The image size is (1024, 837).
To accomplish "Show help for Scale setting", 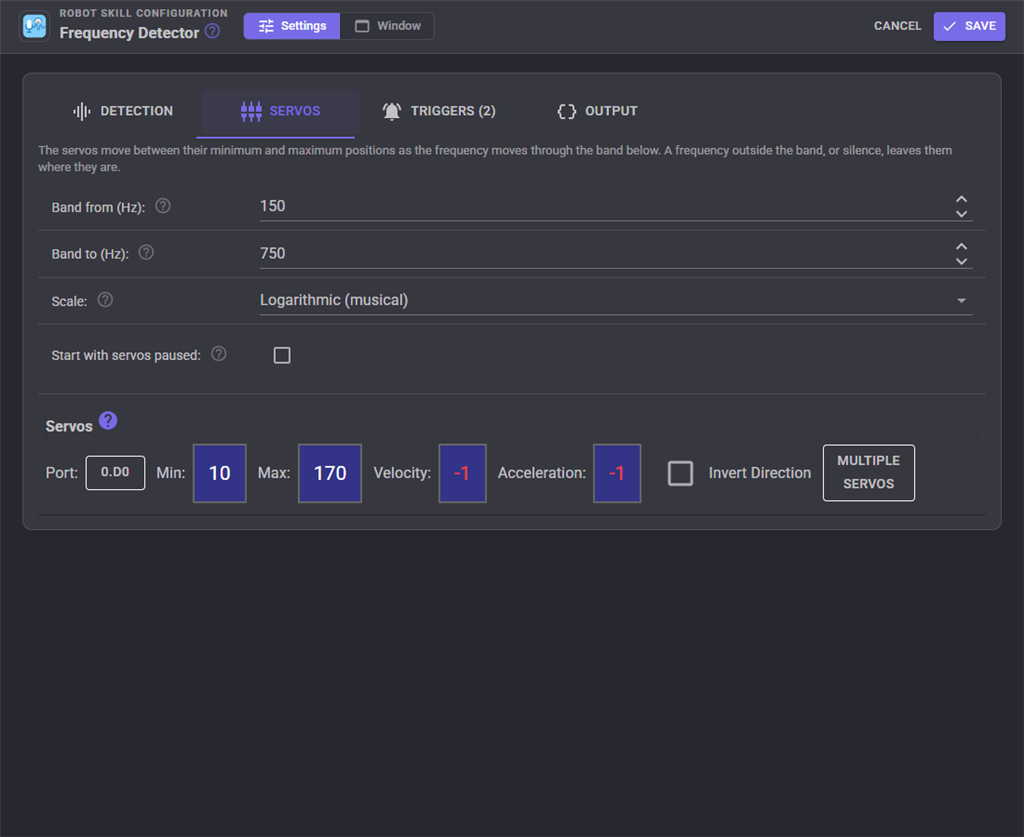I will [105, 300].
